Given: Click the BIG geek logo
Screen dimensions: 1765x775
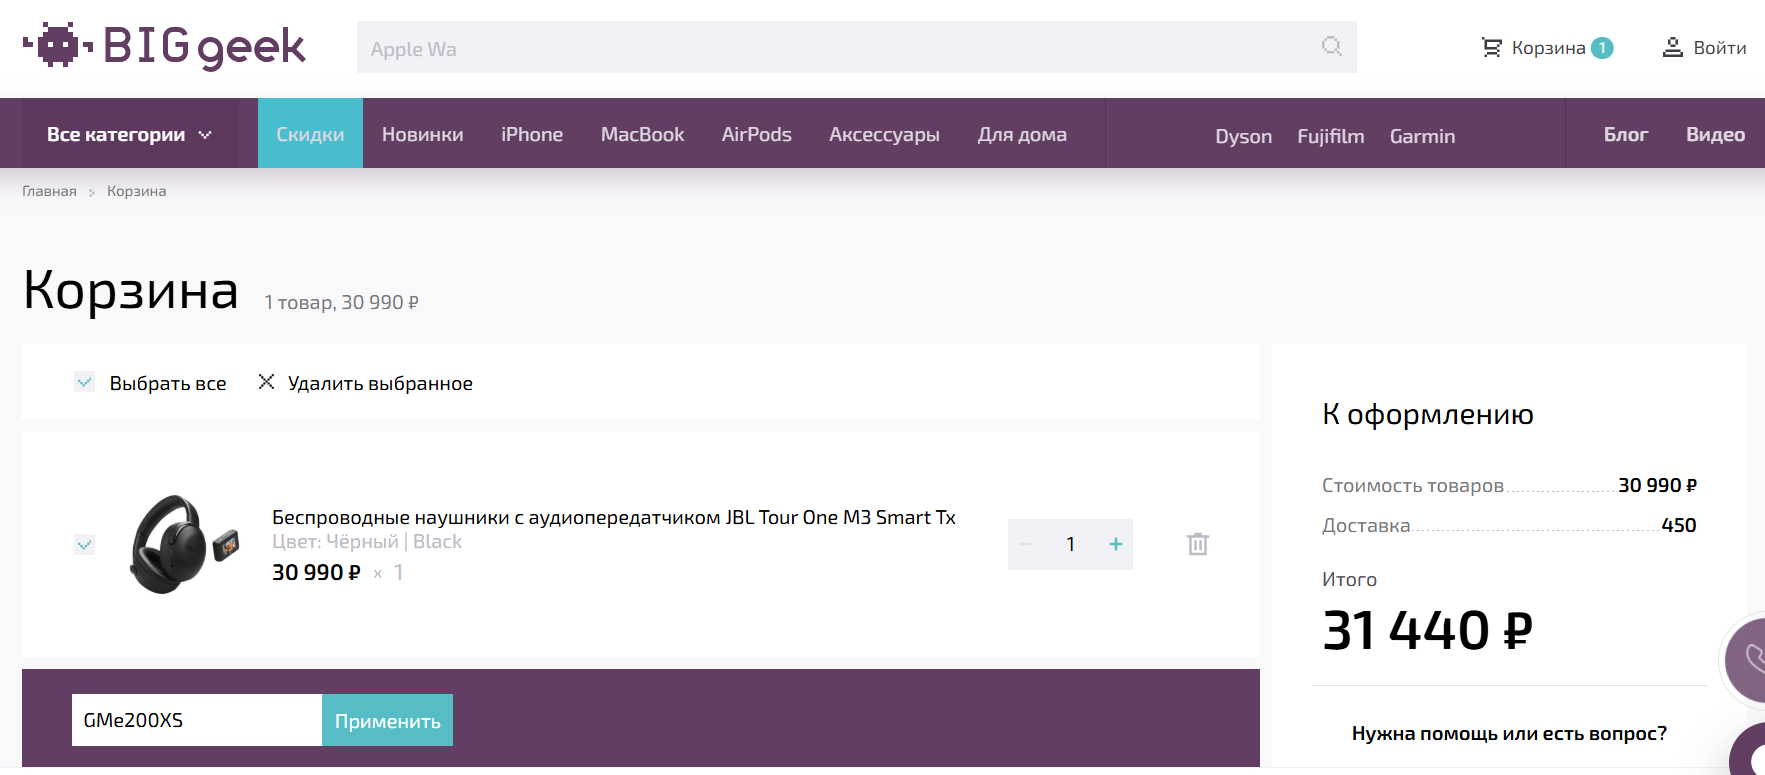Looking at the screenshot, I should pos(164,46).
